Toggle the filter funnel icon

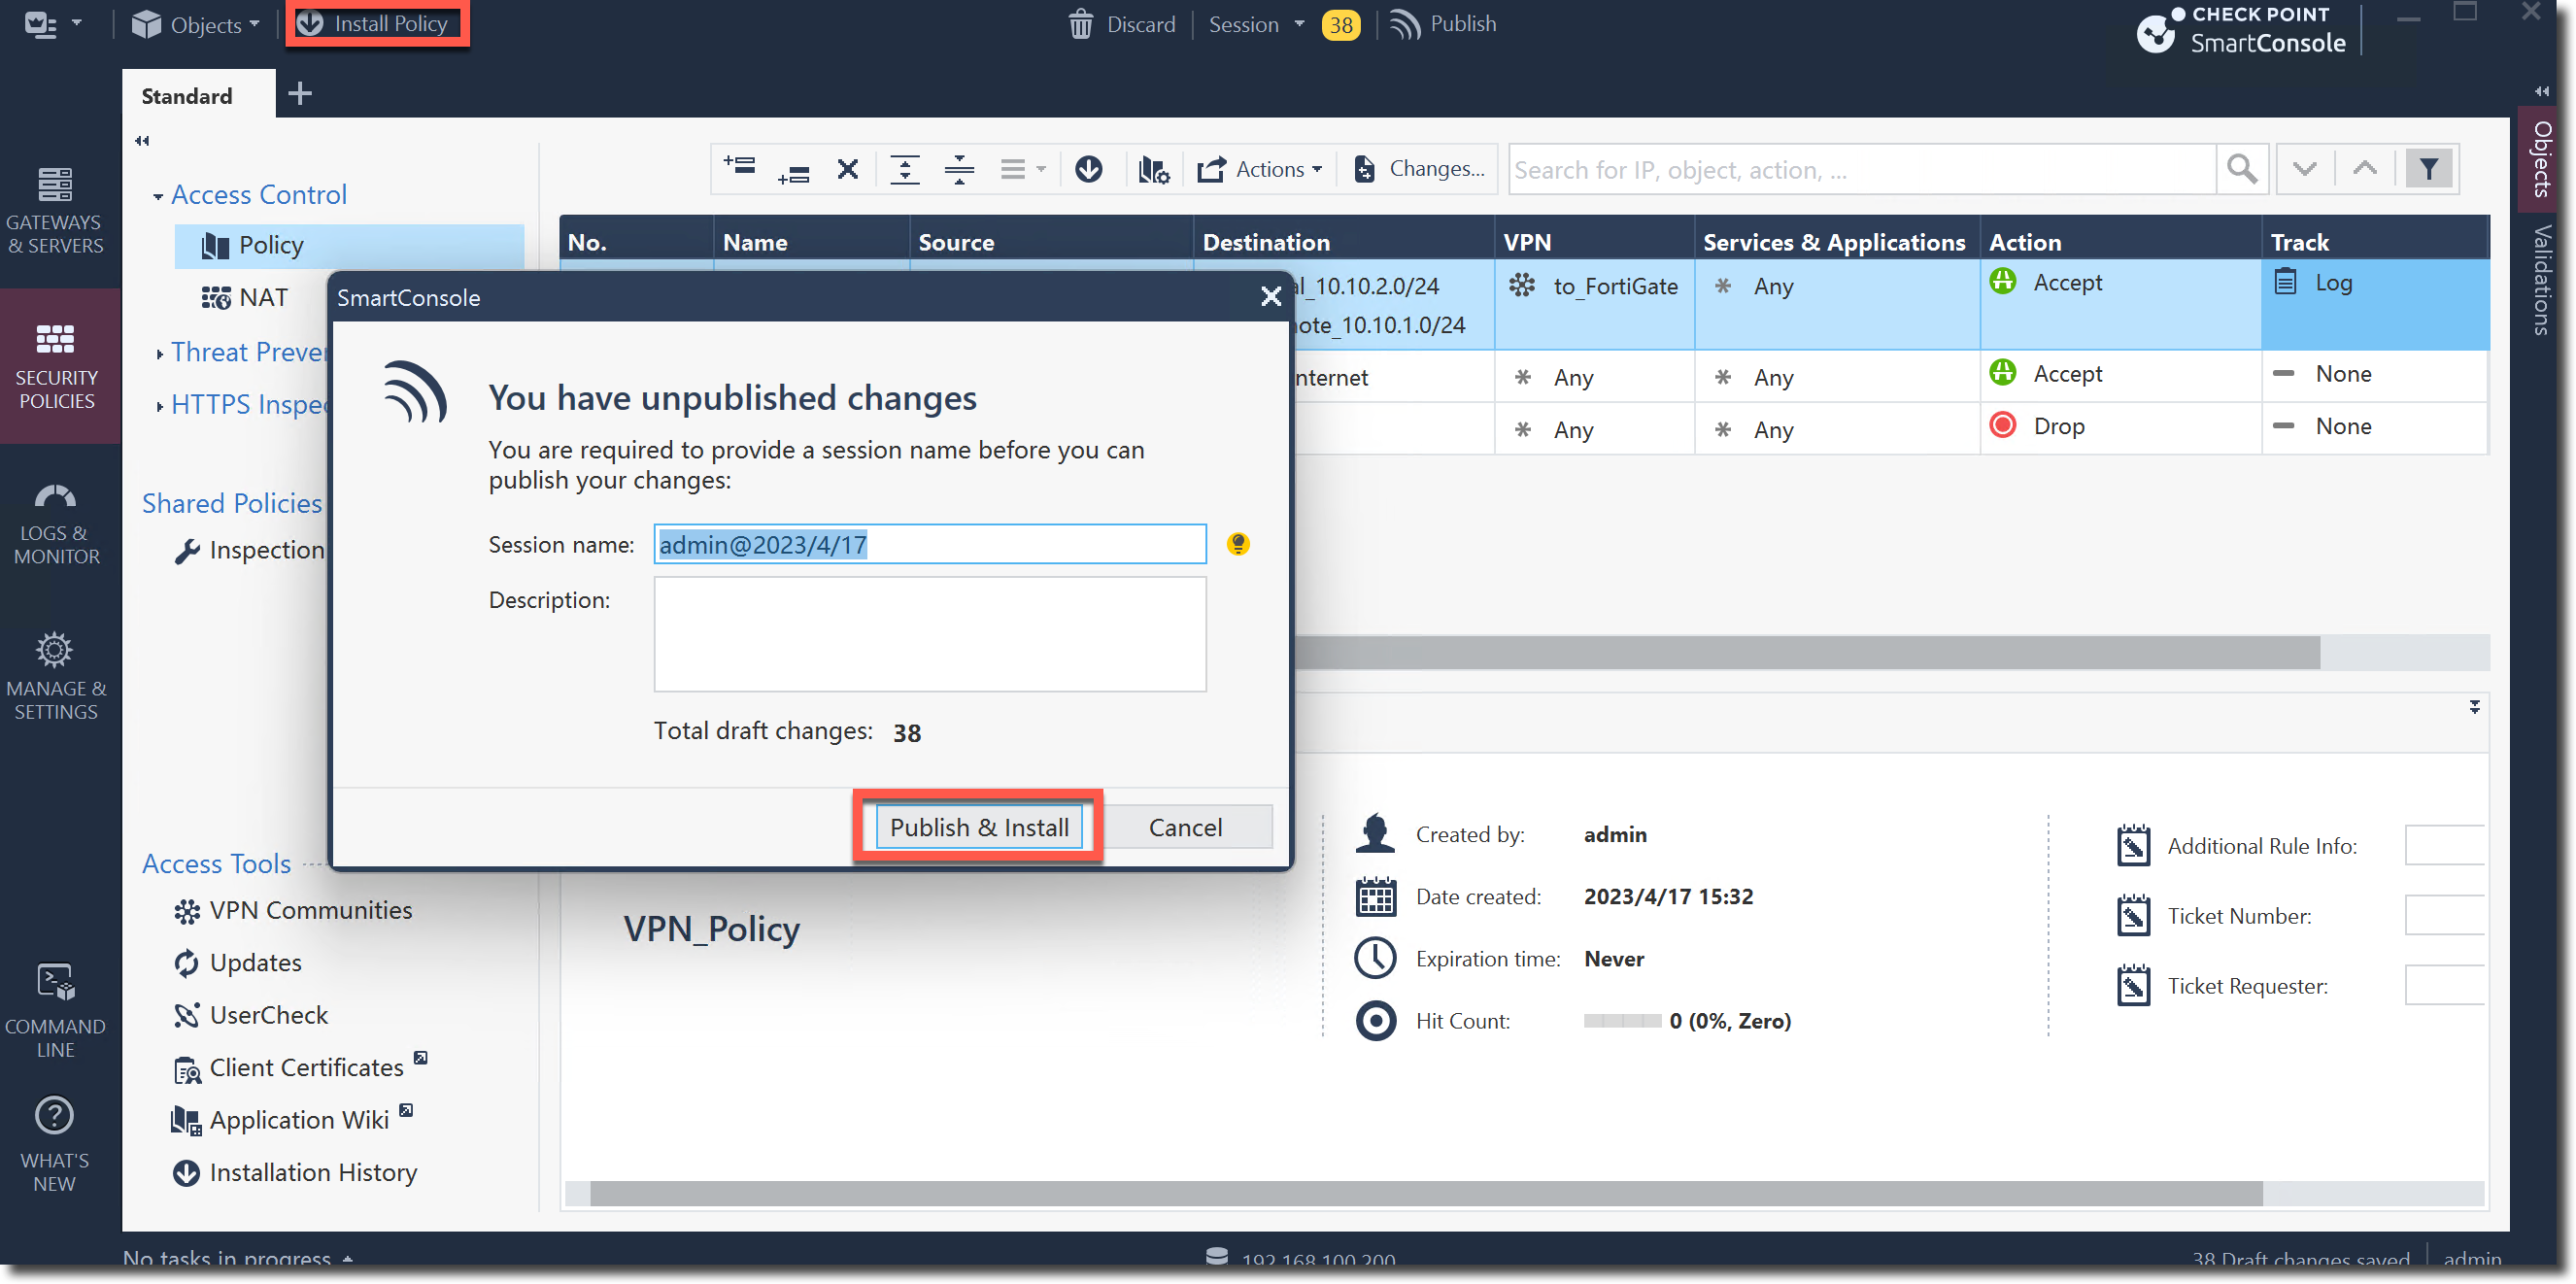click(2428, 169)
